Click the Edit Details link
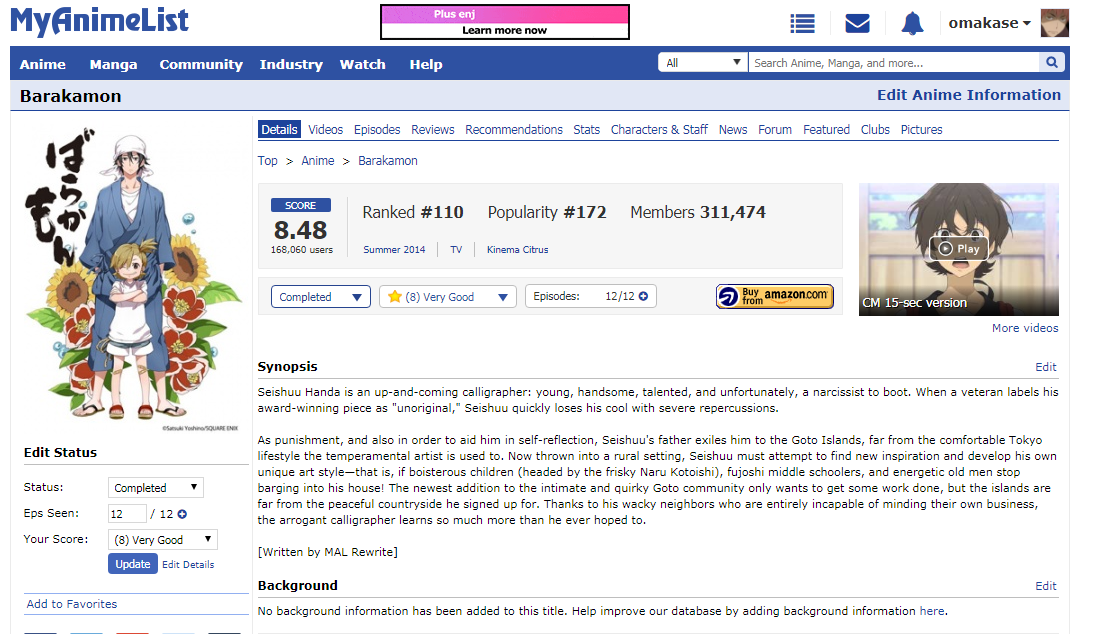This screenshot has width=1098, height=634. click(188, 565)
